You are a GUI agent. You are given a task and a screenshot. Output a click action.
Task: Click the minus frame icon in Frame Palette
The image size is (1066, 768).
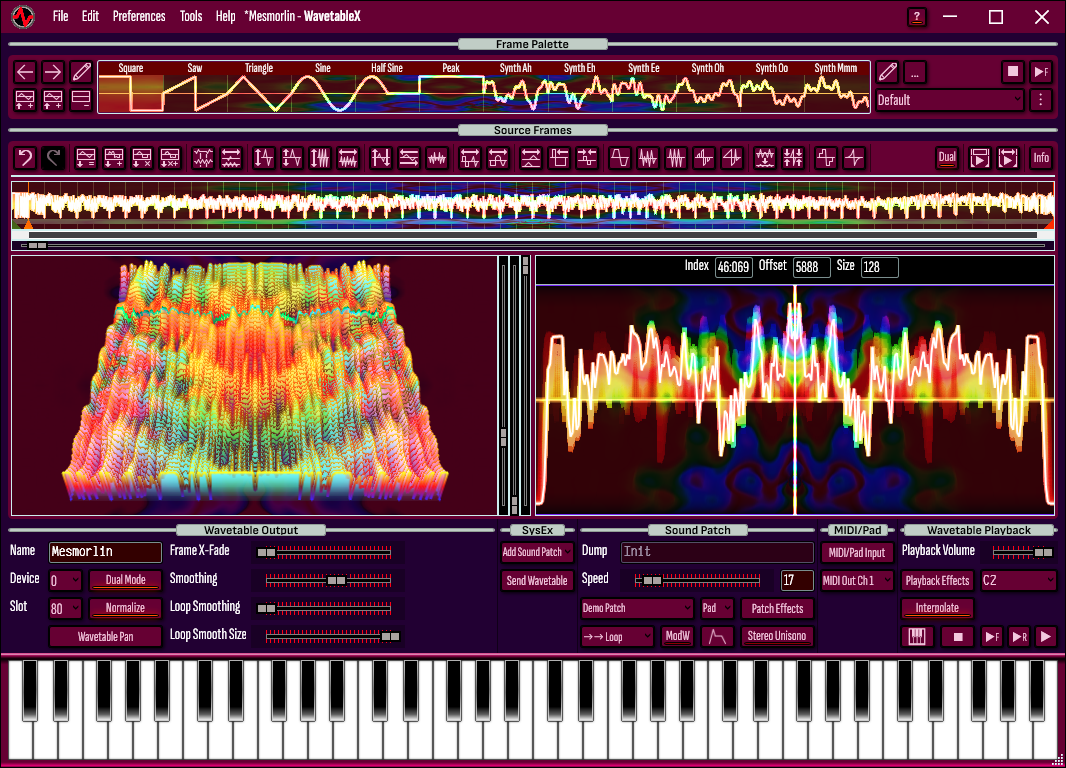(81, 99)
